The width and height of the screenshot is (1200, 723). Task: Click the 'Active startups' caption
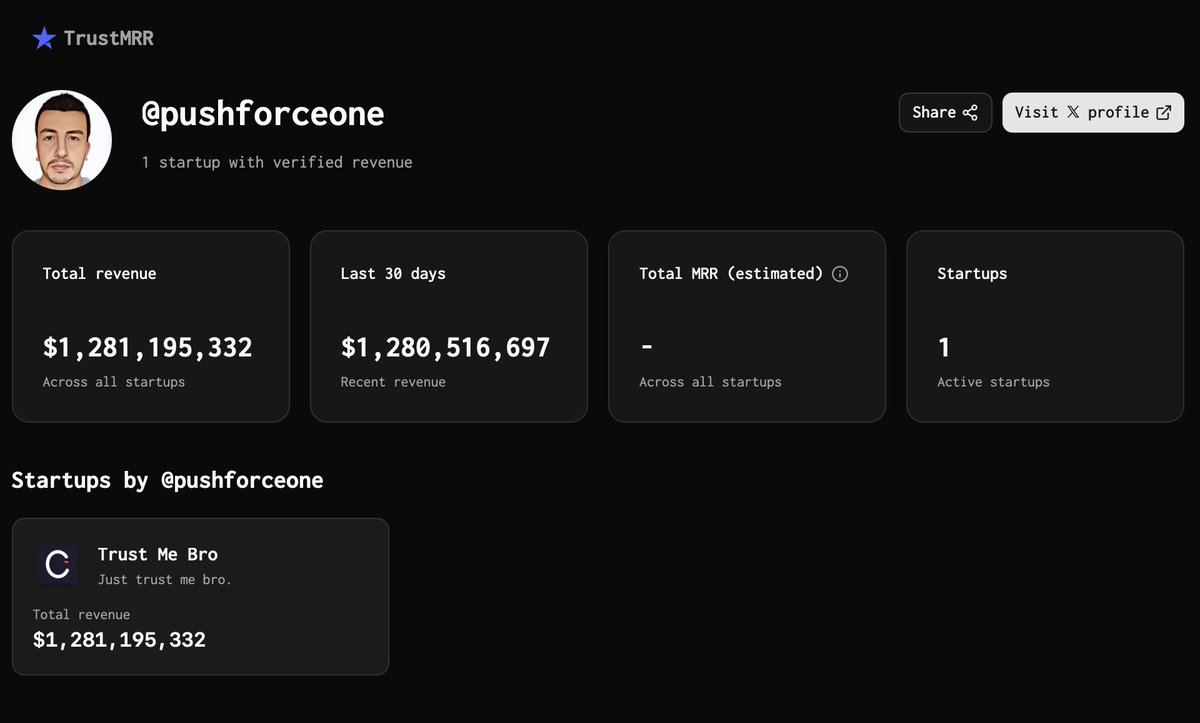point(994,382)
